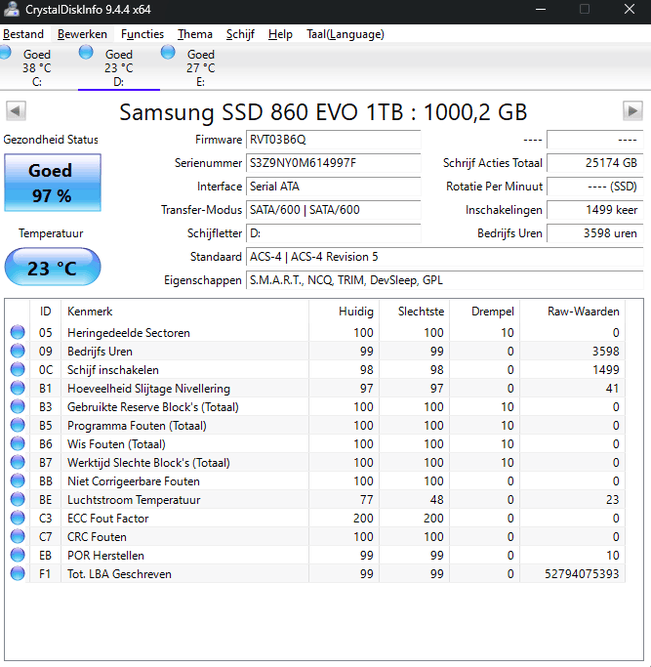Open the Help menu
The image size is (651, 667).
[280, 34]
